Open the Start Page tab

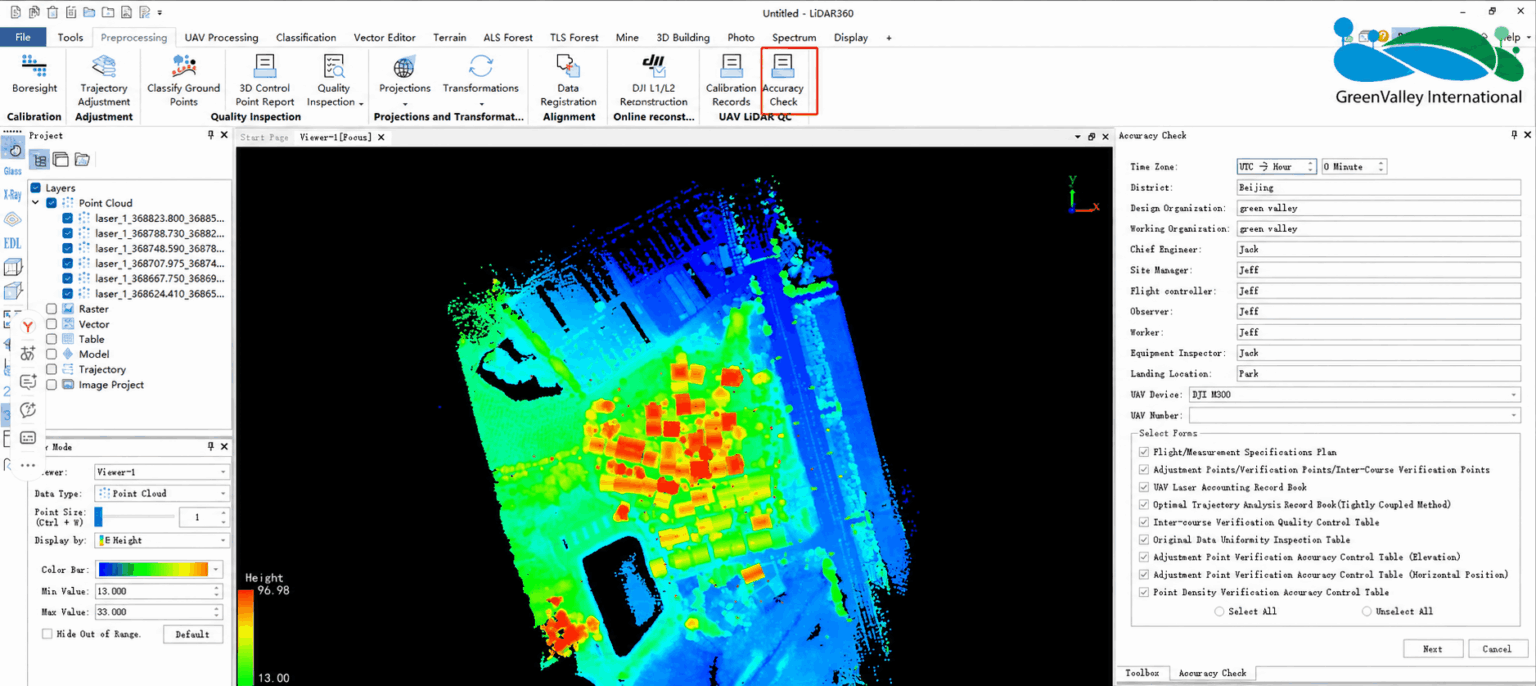click(265, 137)
